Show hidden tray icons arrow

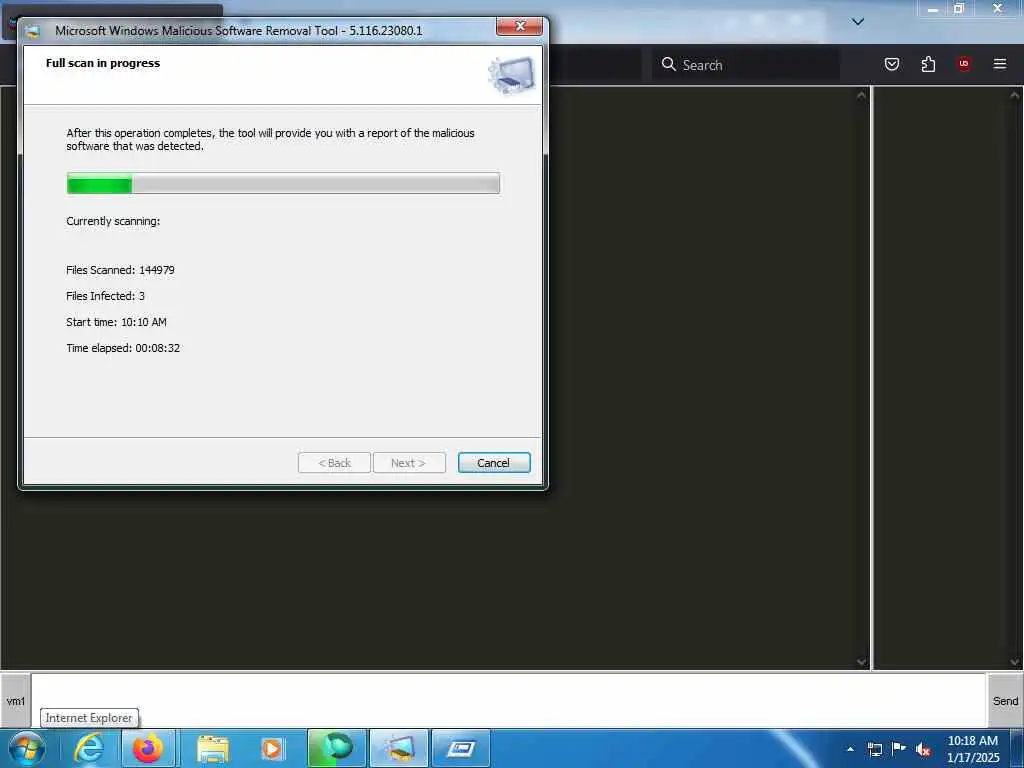(x=850, y=749)
